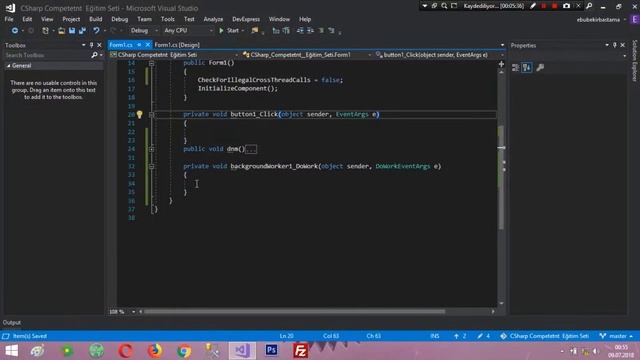The image size is (640, 360).
Task: Open the Edit menu
Action: coord(27,19)
